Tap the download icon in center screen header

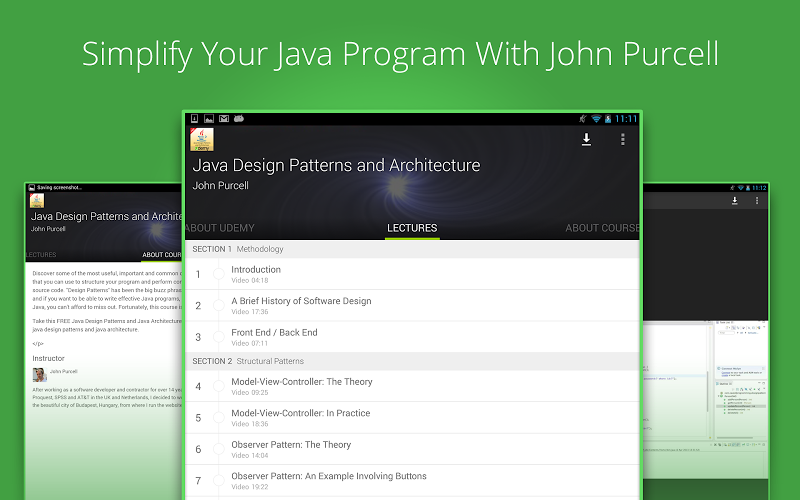click(x=586, y=140)
